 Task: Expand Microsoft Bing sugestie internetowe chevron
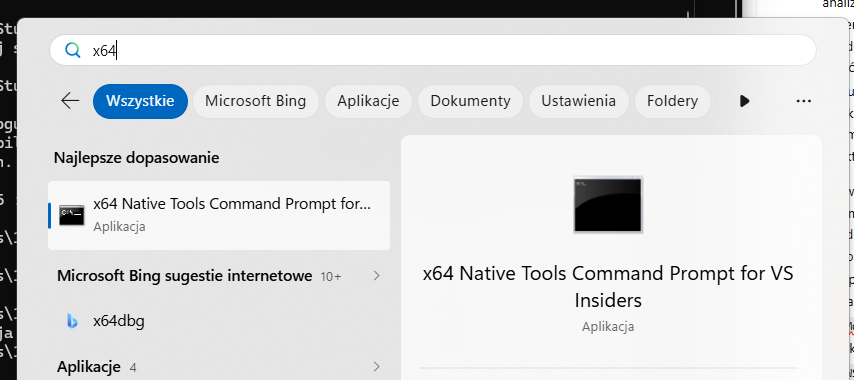(x=376, y=276)
